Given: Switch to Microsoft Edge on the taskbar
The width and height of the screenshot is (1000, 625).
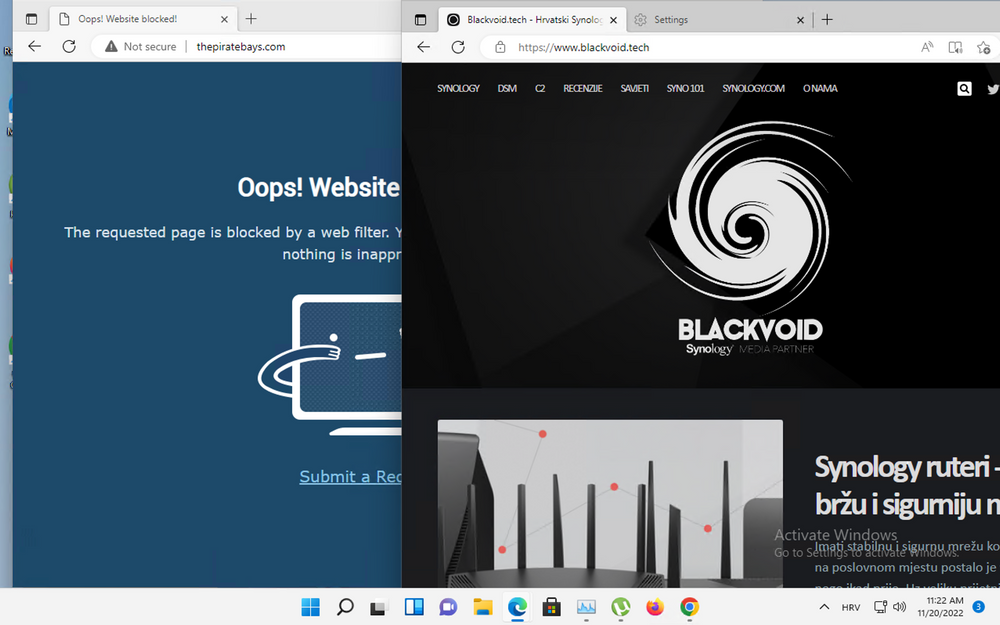Looking at the screenshot, I should click(x=517, y=607).
